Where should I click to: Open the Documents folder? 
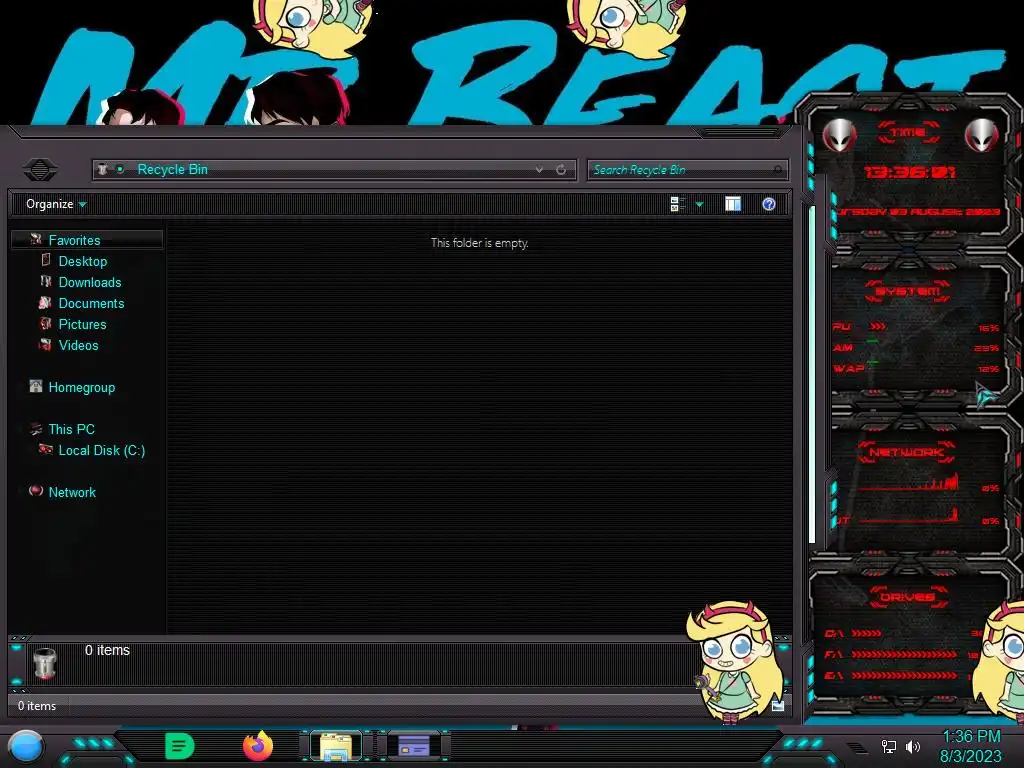tap(91, 303)
